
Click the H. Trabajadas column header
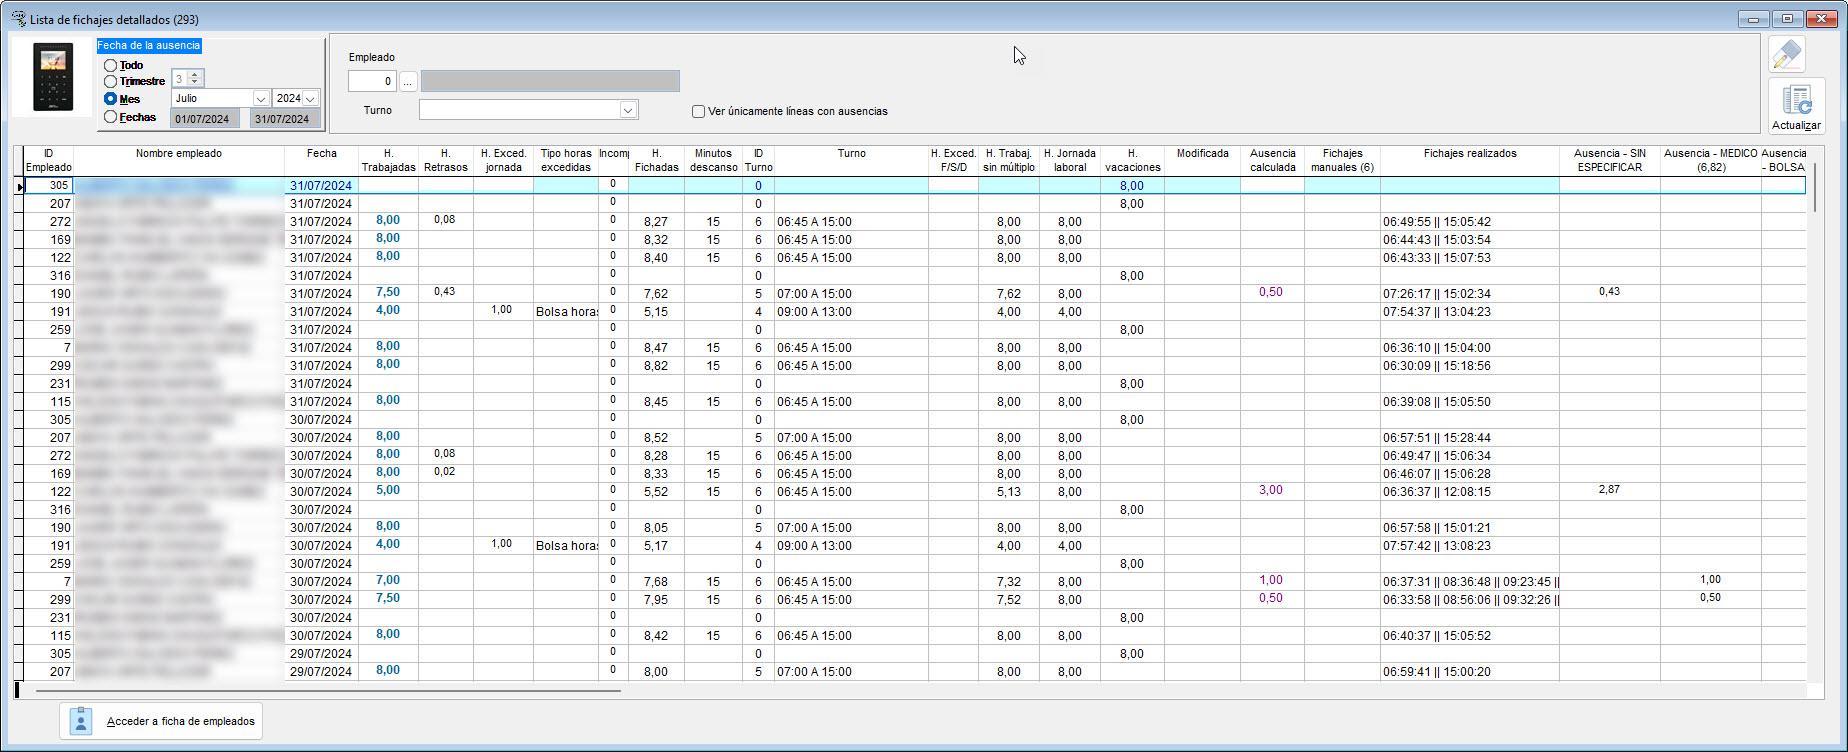pos(388,160)
